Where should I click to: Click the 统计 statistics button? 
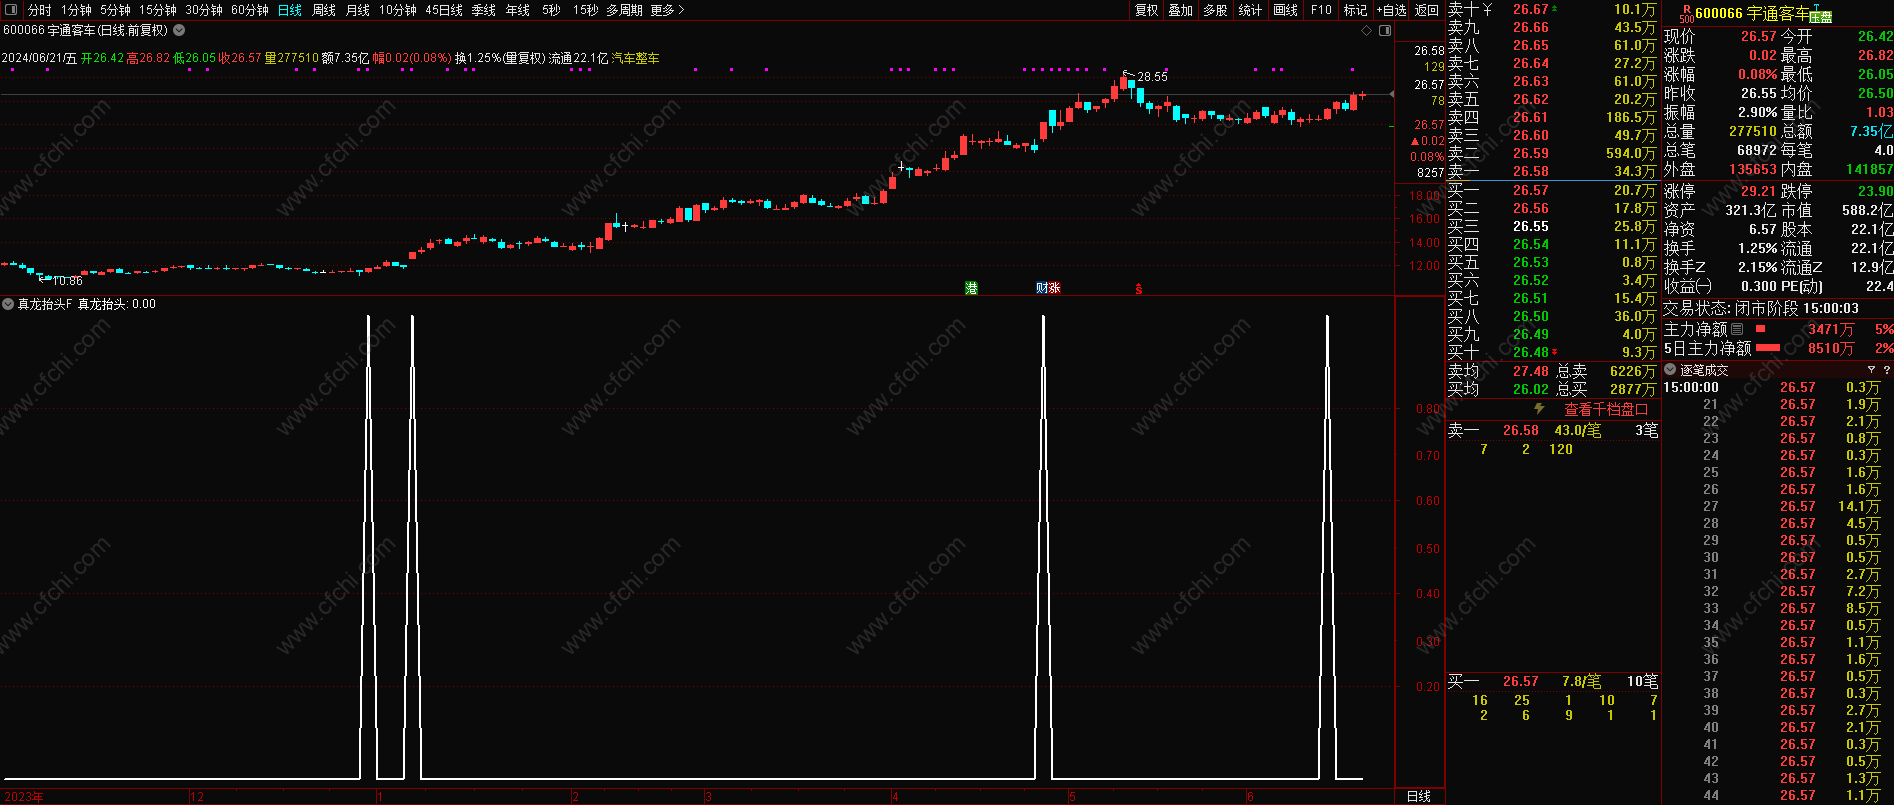click(x=1250, y=10)
